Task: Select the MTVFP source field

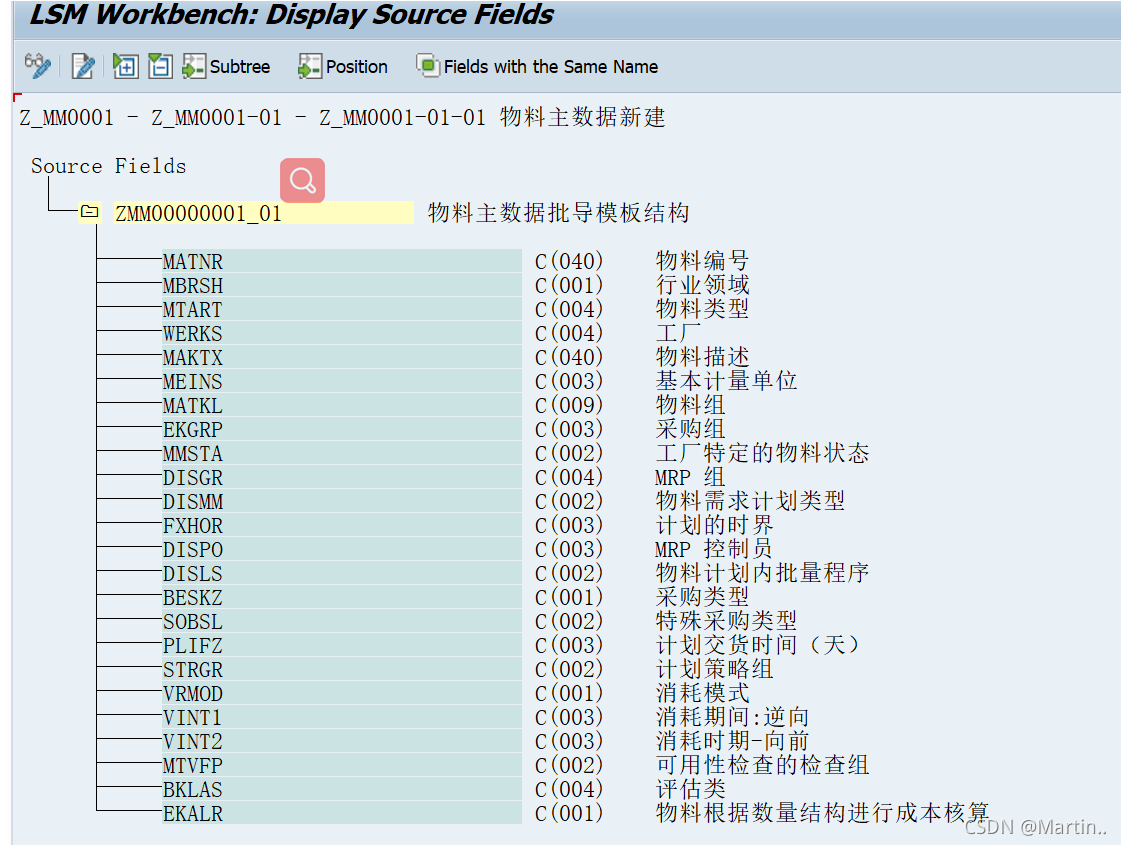Action: click(342, 766)
